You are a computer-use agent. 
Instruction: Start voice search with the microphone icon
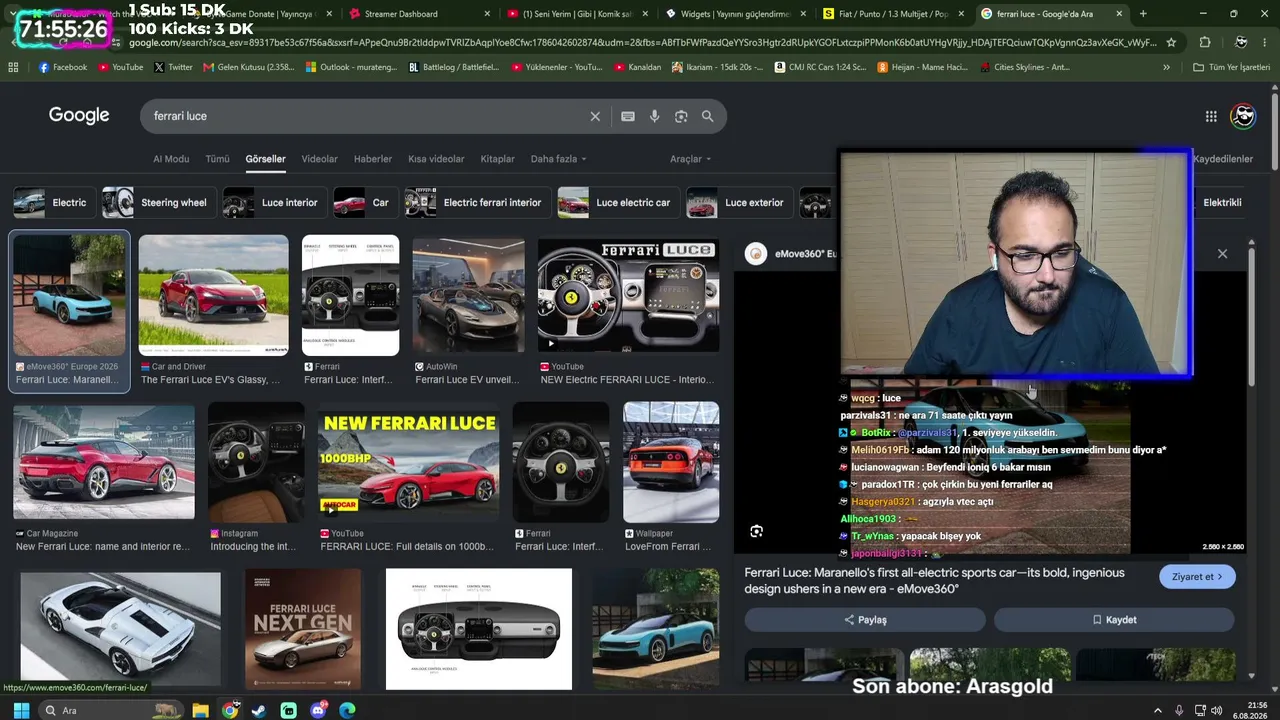654,116
